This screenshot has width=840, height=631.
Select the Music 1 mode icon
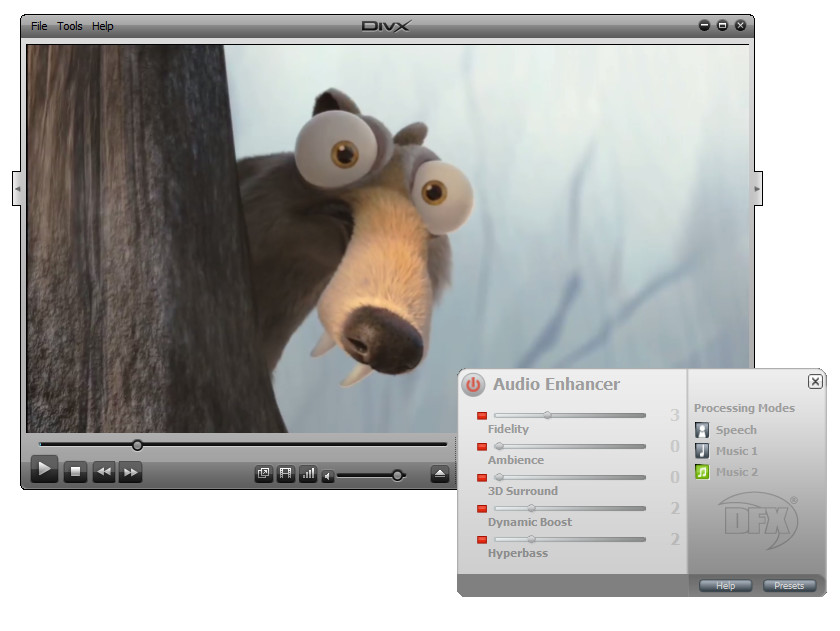point(702,451)
